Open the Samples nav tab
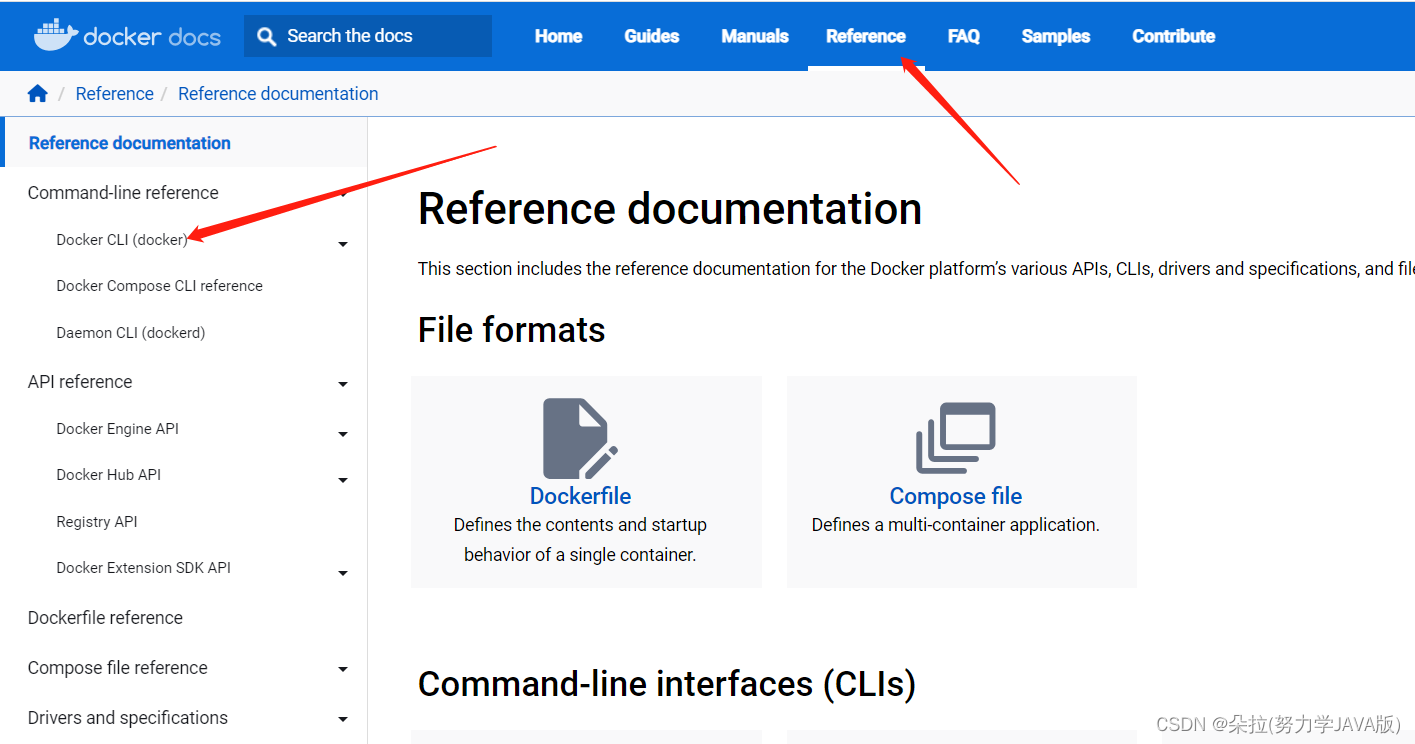Viewport: 1415px width, 744px height. click(x=1056, y=36)
